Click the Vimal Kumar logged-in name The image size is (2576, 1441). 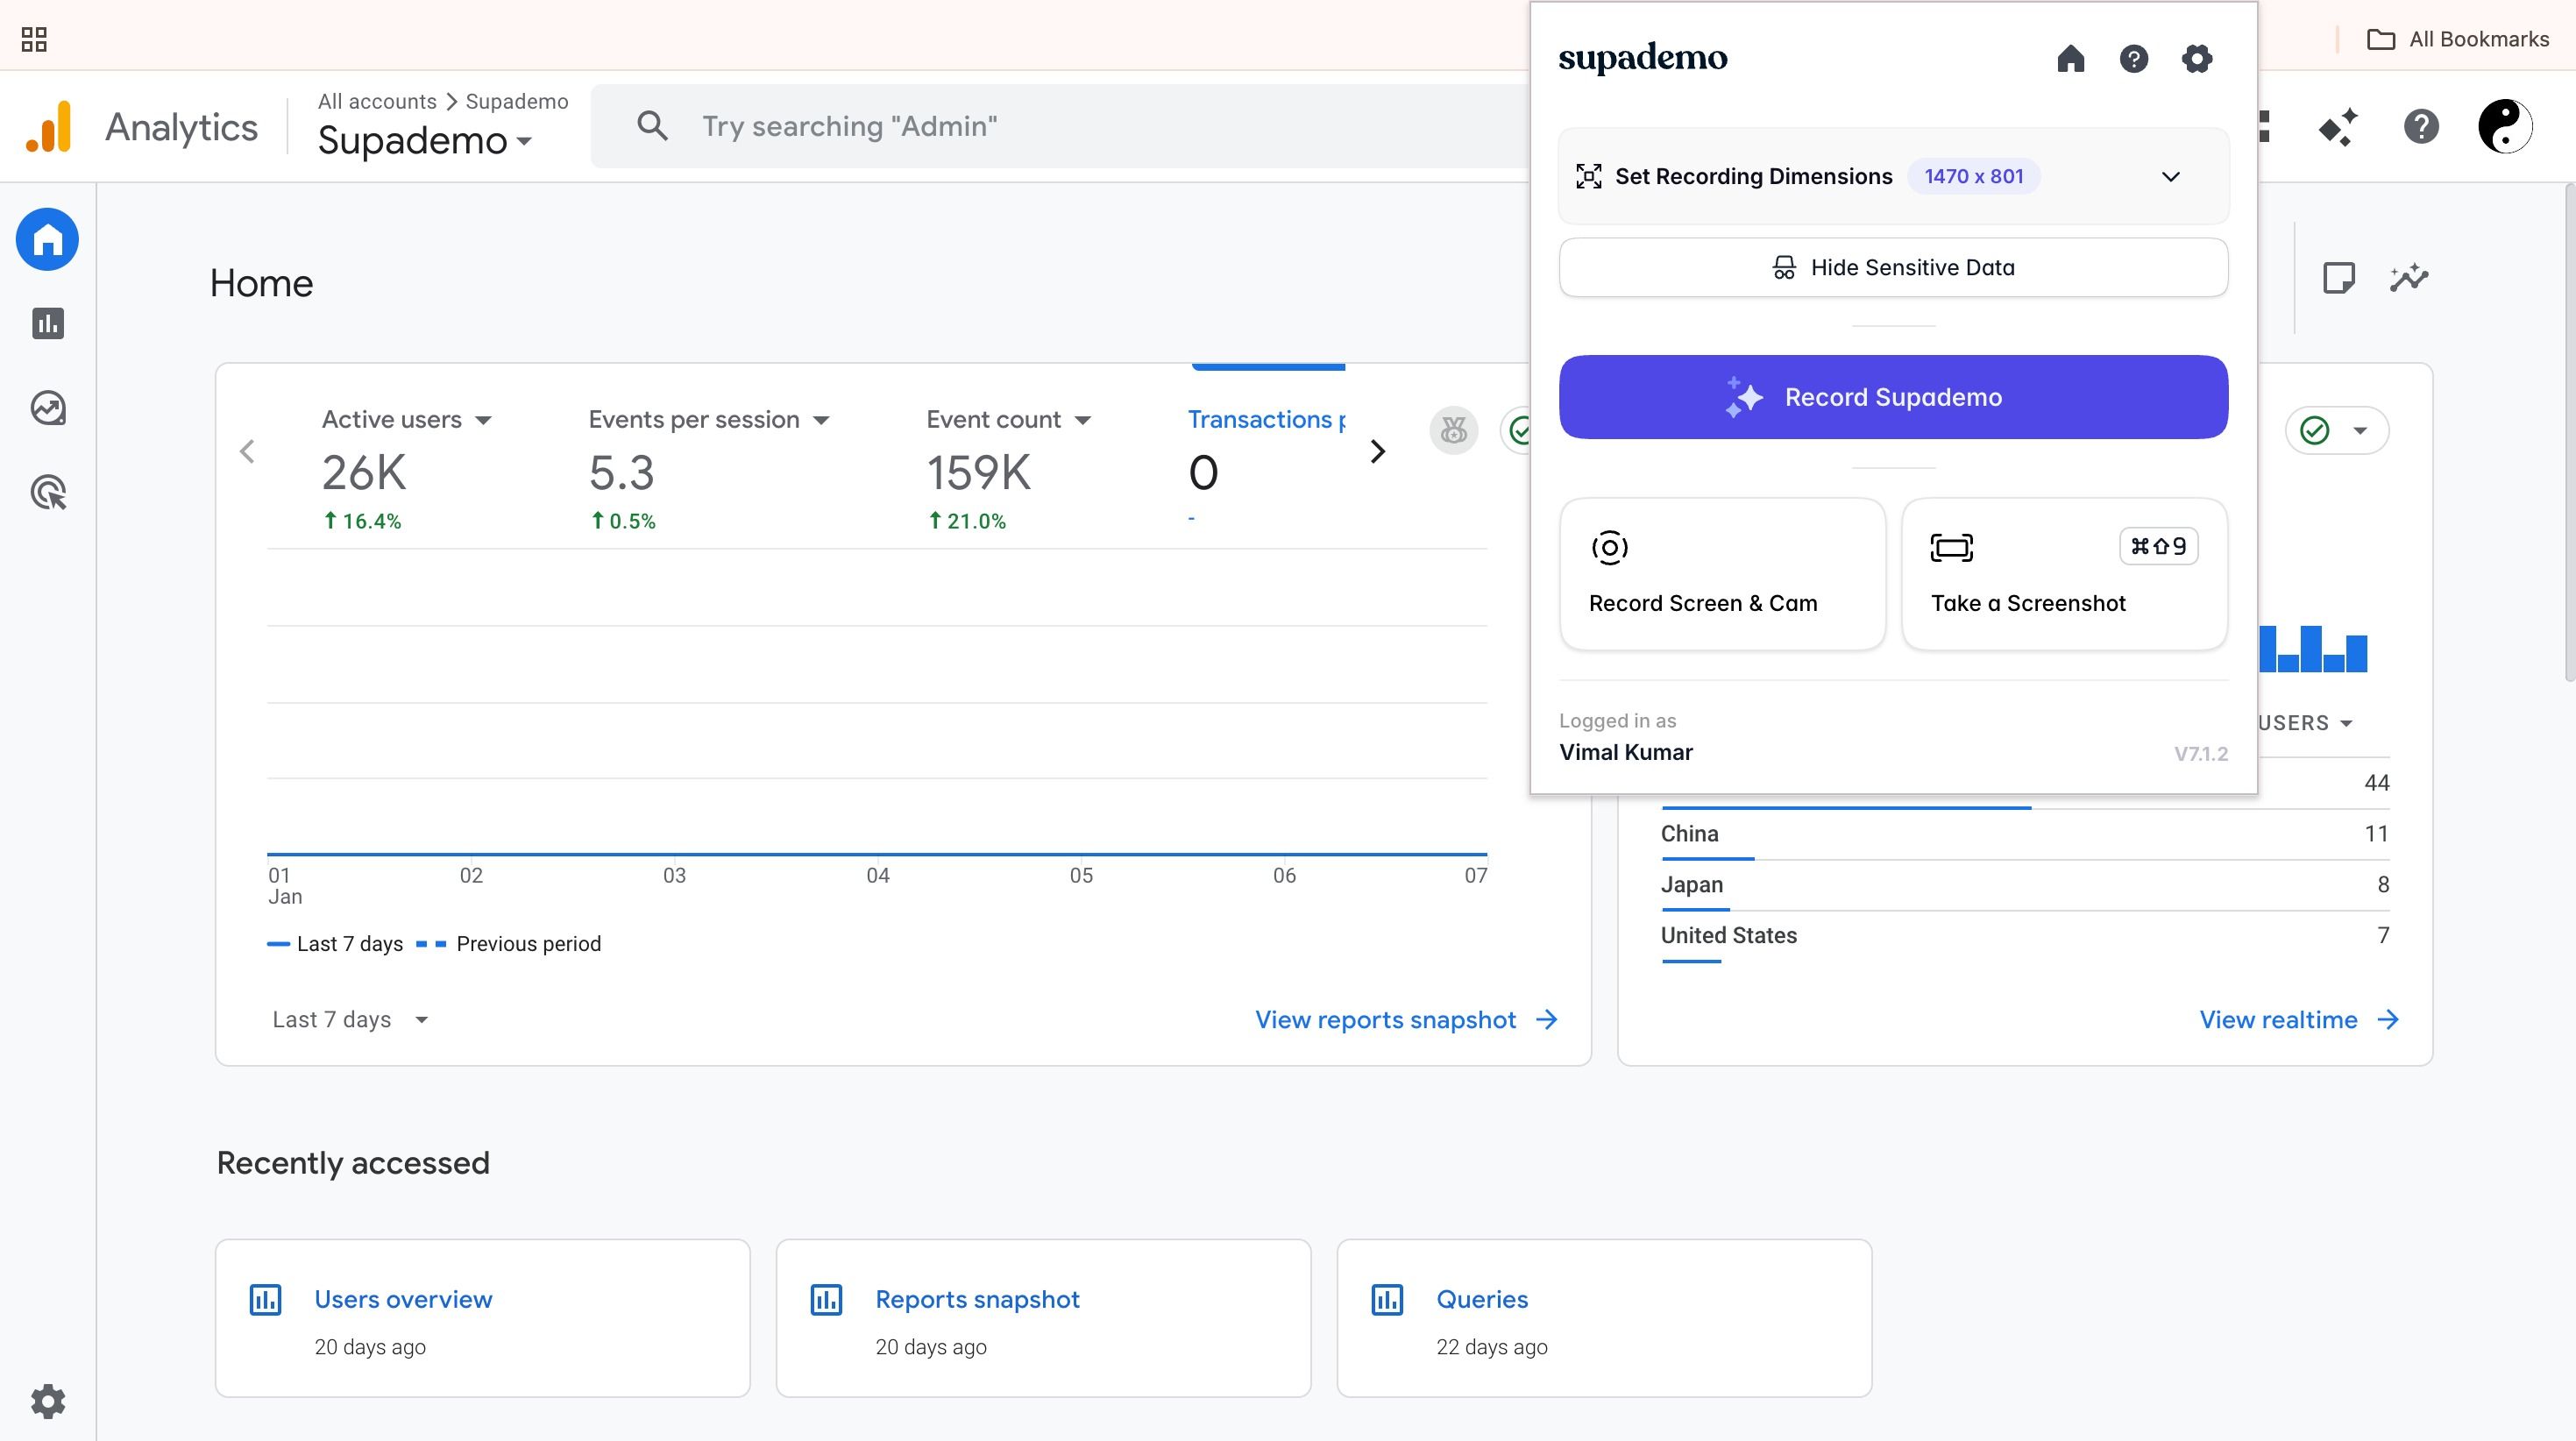coord(1626,753)
